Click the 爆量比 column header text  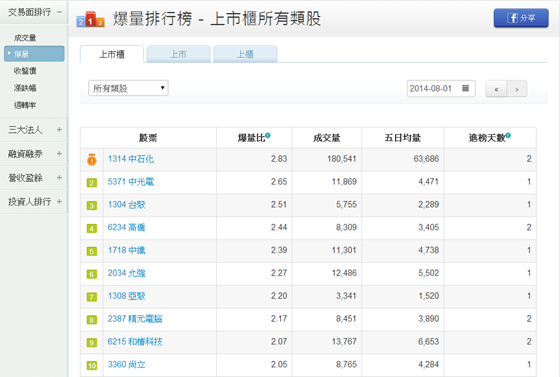251,138
